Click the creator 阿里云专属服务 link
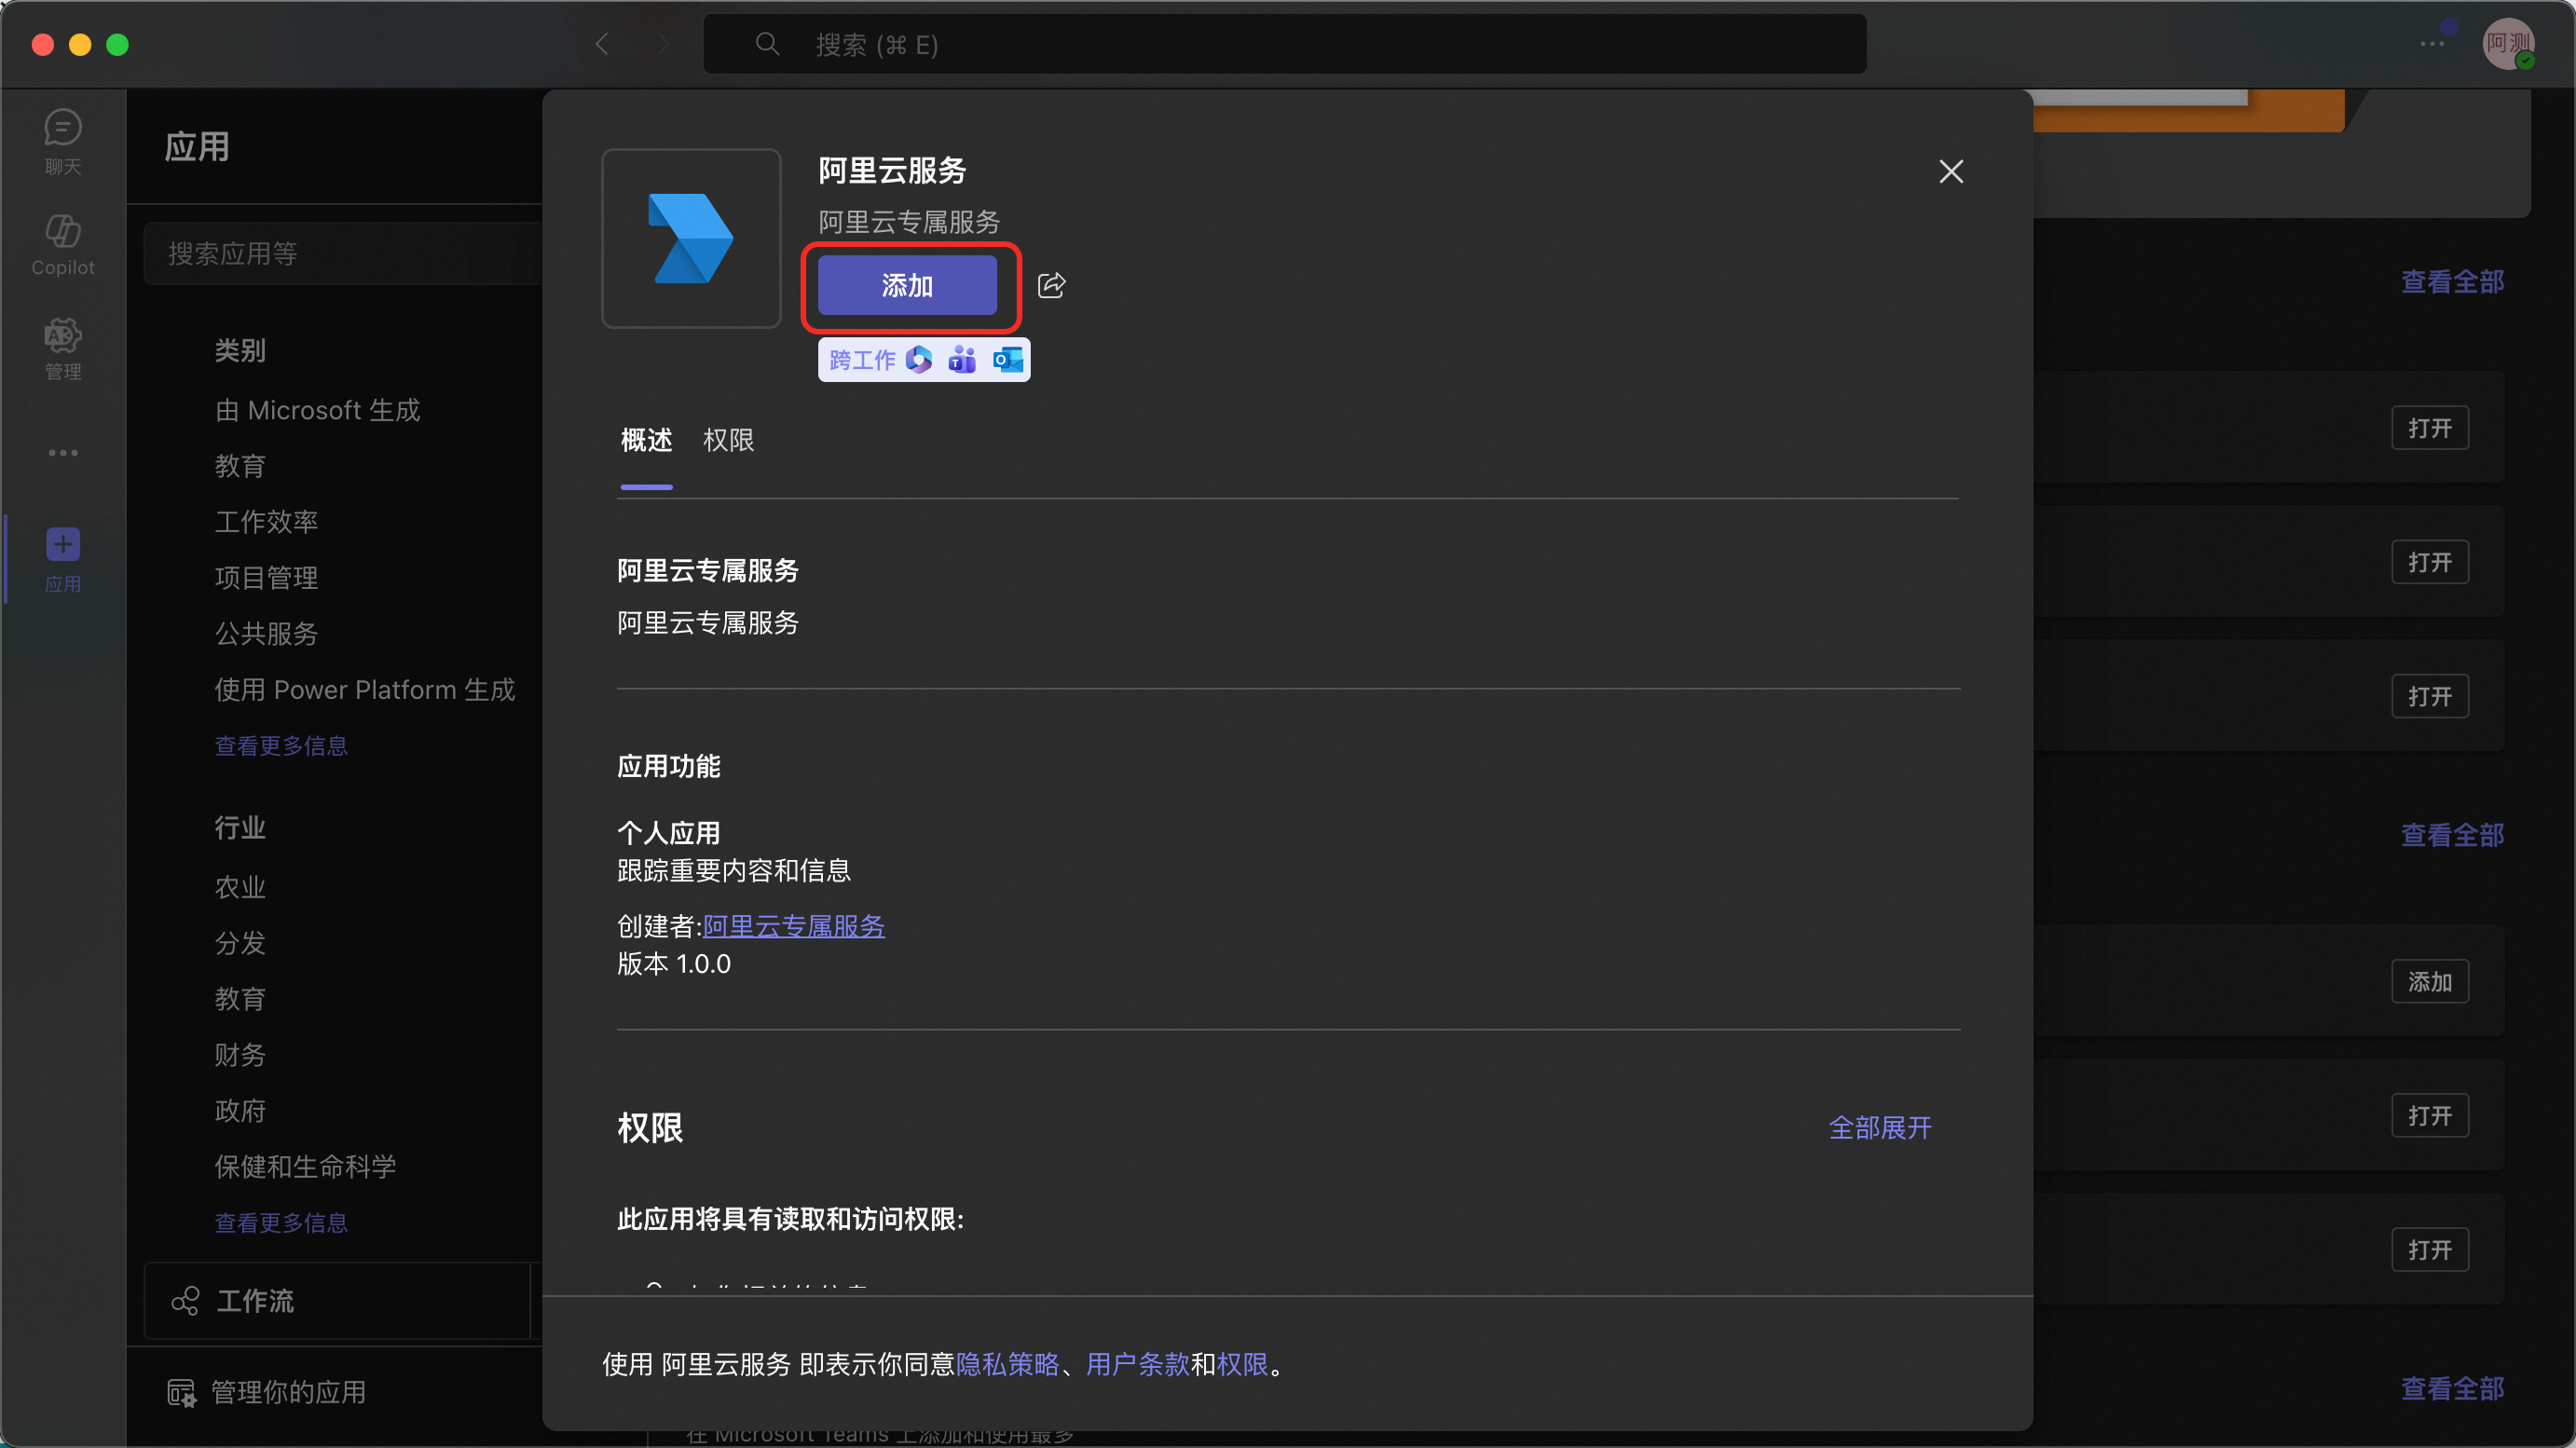The width and height of the screenshot is (2576, 1448). 793,926
